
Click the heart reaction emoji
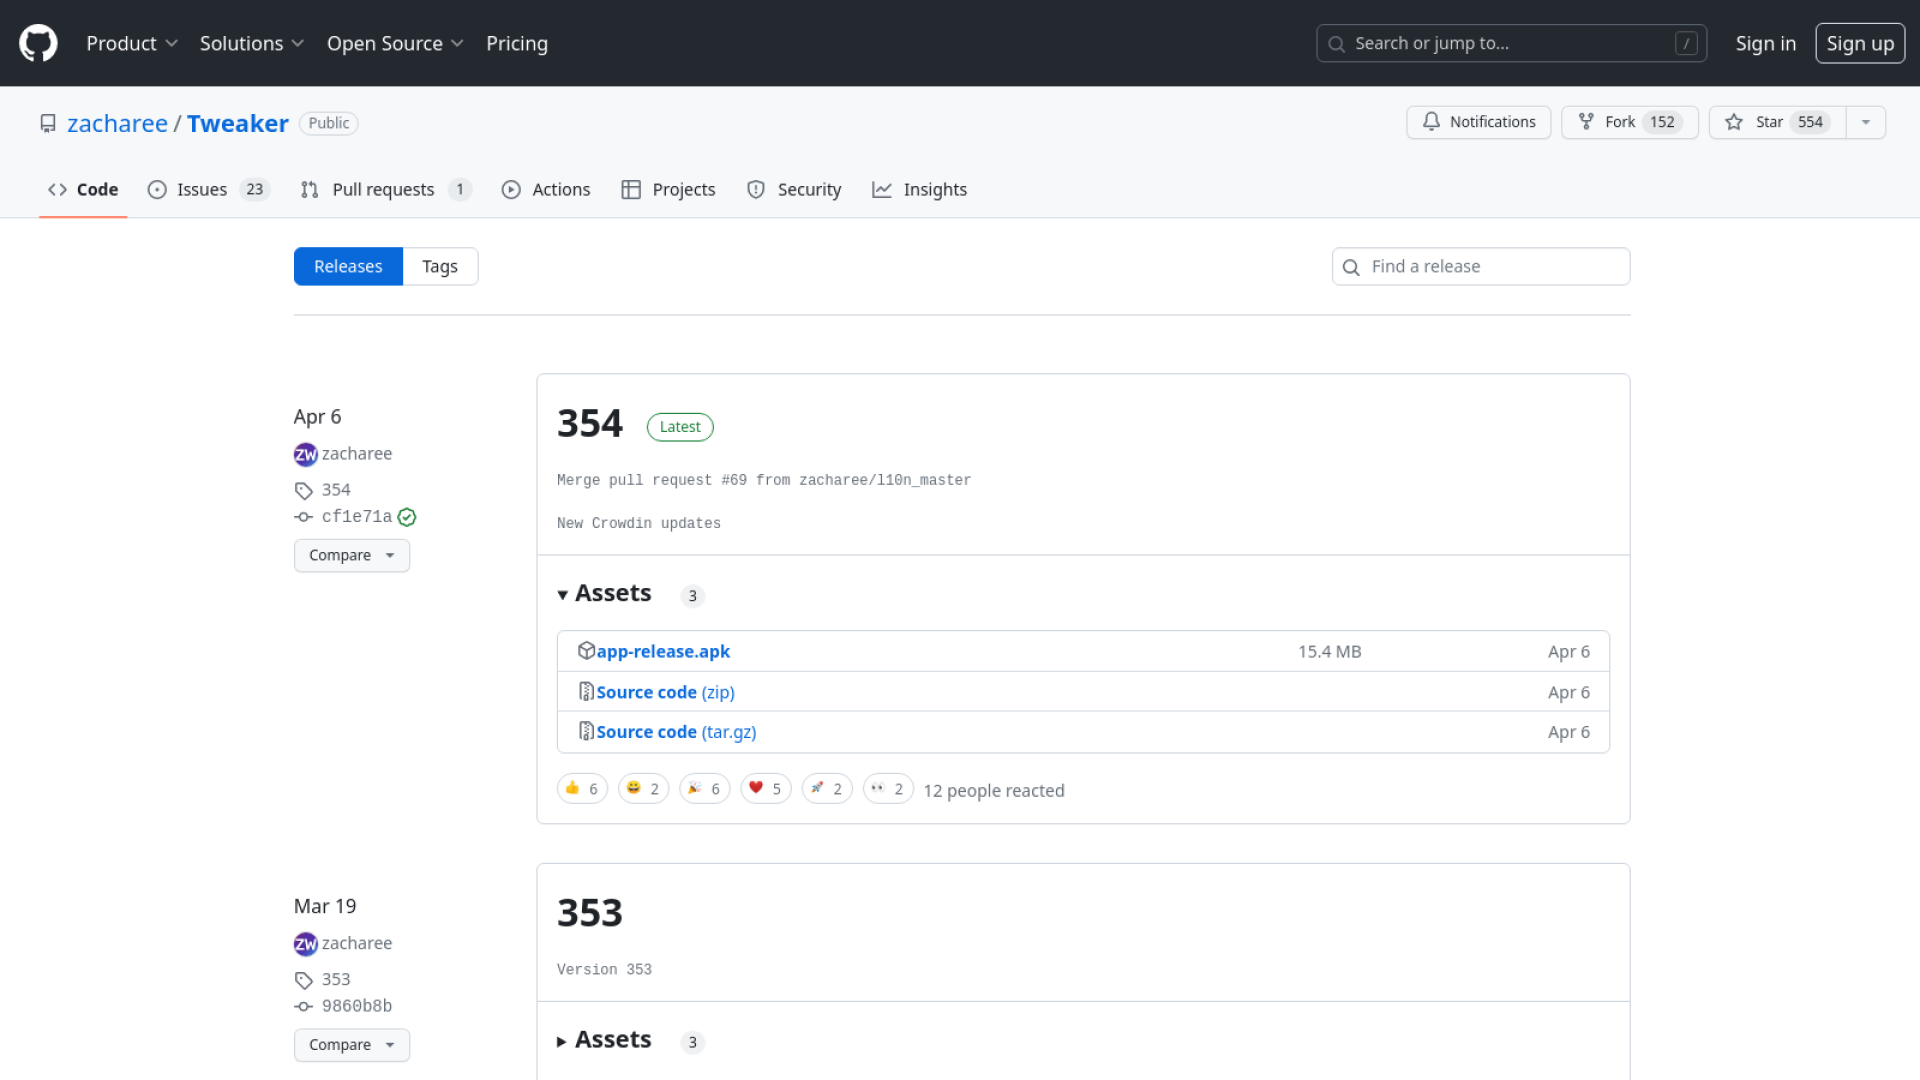point(765,789)
